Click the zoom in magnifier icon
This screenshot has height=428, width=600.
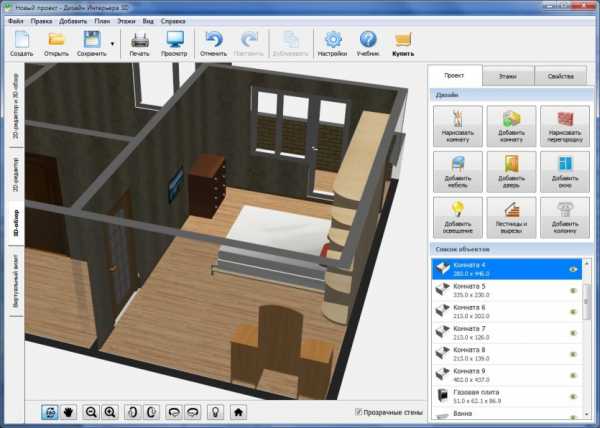click(x=110, y=411)
